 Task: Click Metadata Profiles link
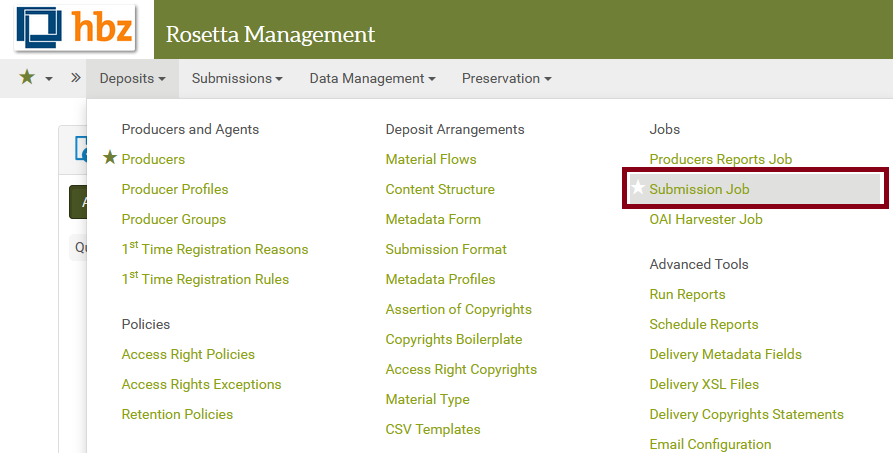[440, 279]
